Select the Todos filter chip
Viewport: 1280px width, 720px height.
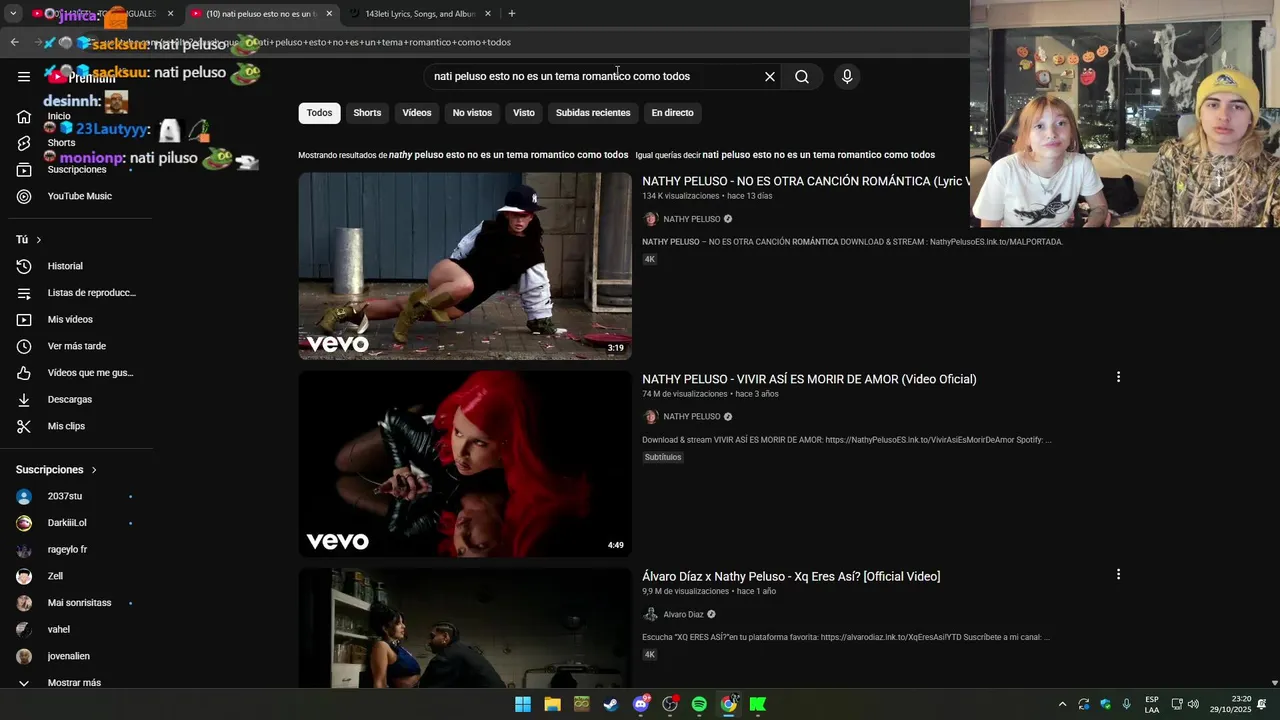[319, 113]
